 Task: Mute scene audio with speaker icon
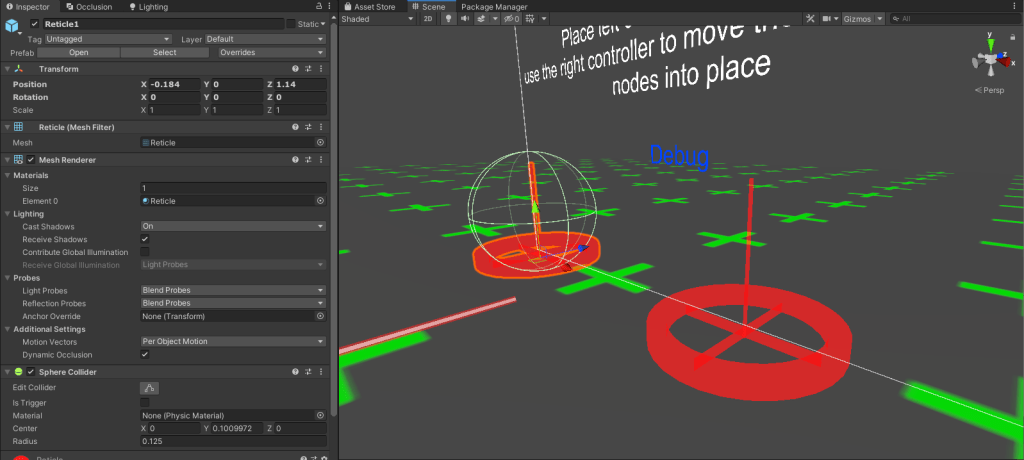tap(465, 19)
